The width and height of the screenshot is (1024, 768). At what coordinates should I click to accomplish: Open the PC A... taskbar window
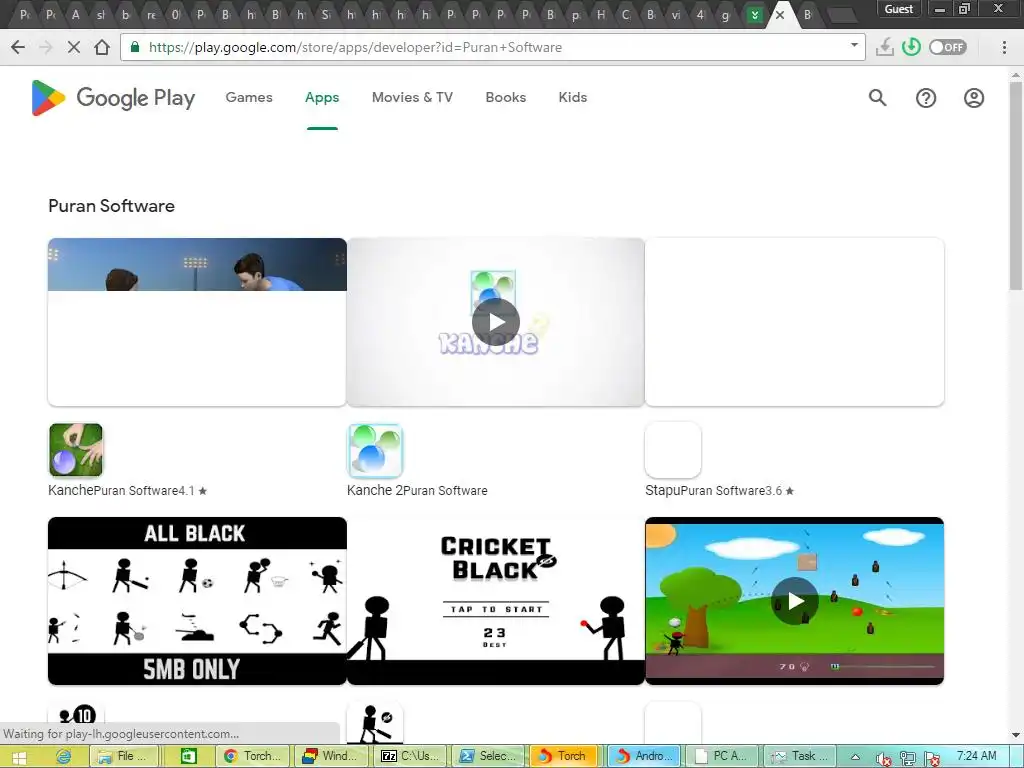[x=722, y=756]
